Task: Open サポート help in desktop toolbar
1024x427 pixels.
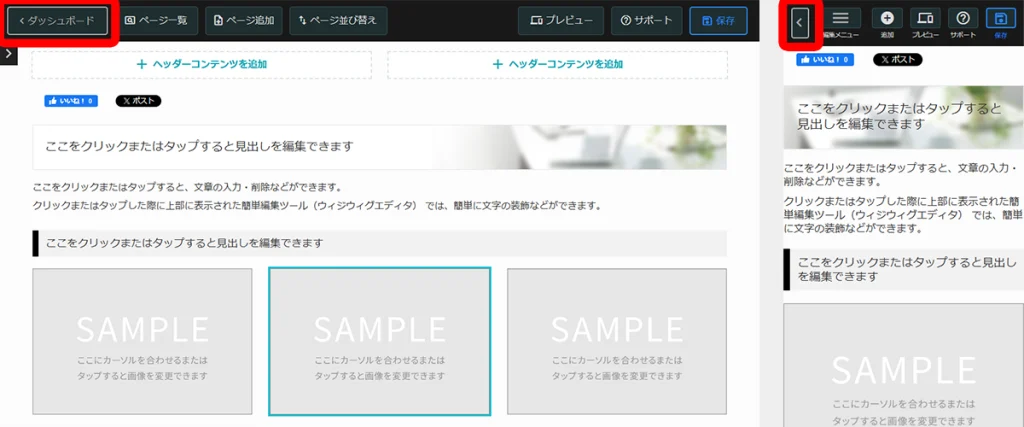Action: (x=646, y=20)
